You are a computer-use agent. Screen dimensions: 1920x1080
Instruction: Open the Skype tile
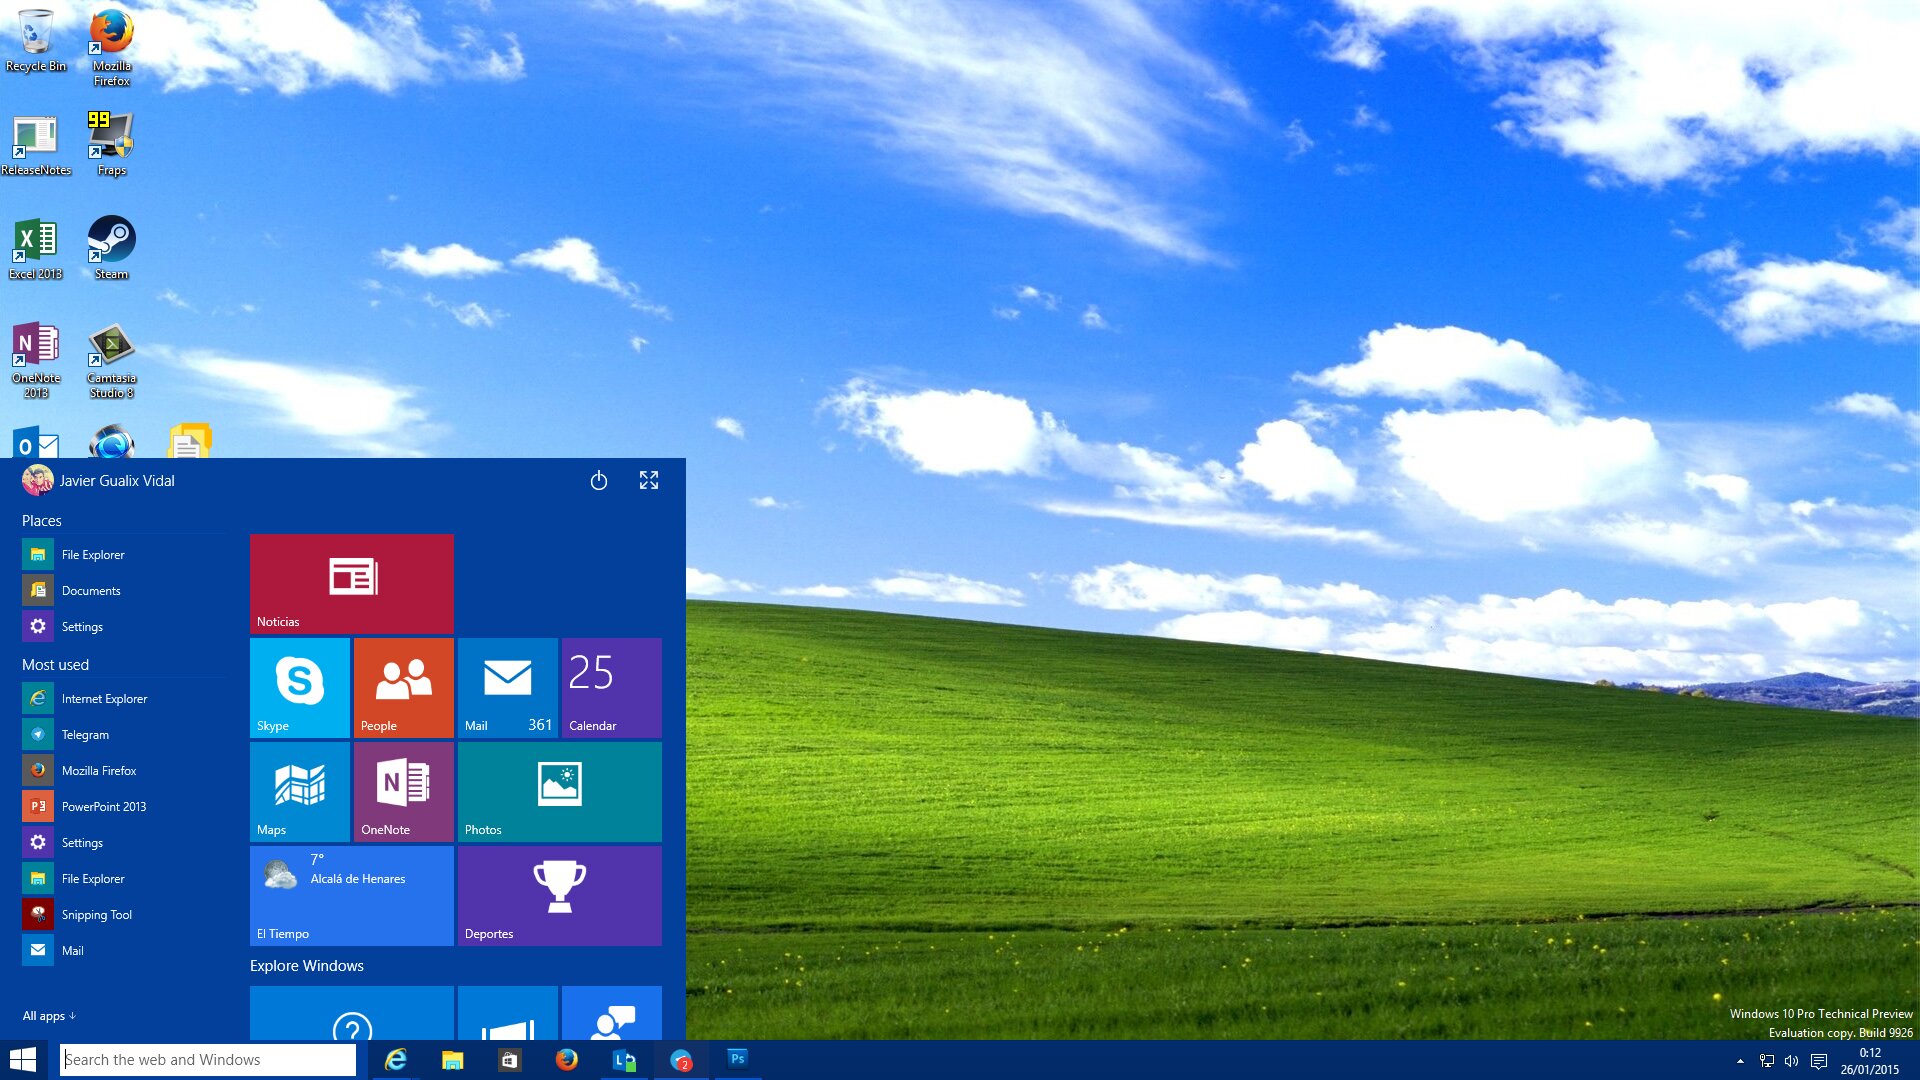(x=299, y=688)
